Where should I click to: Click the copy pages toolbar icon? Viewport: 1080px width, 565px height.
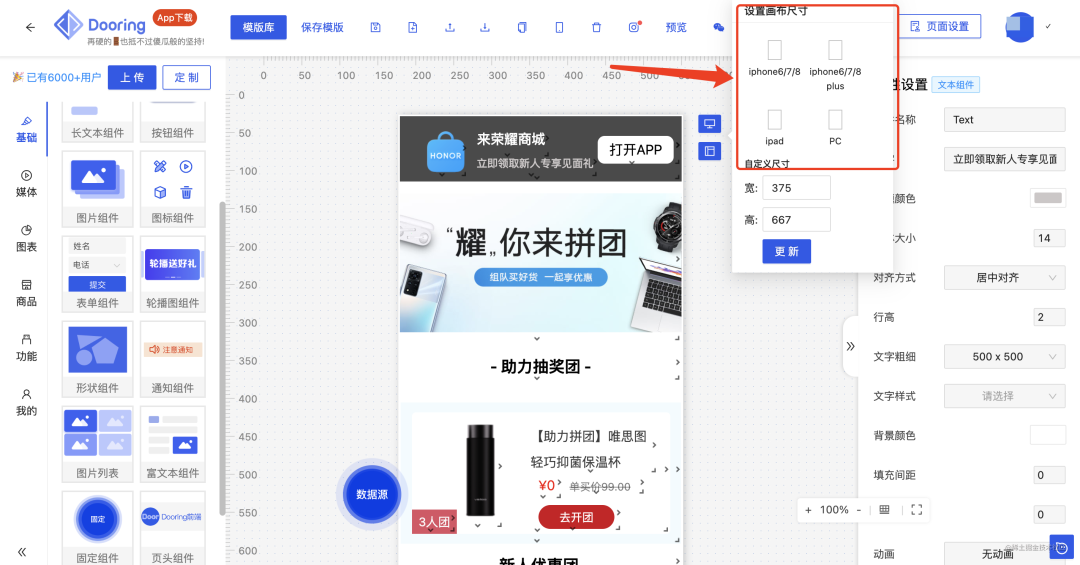[x=522, y=28]
